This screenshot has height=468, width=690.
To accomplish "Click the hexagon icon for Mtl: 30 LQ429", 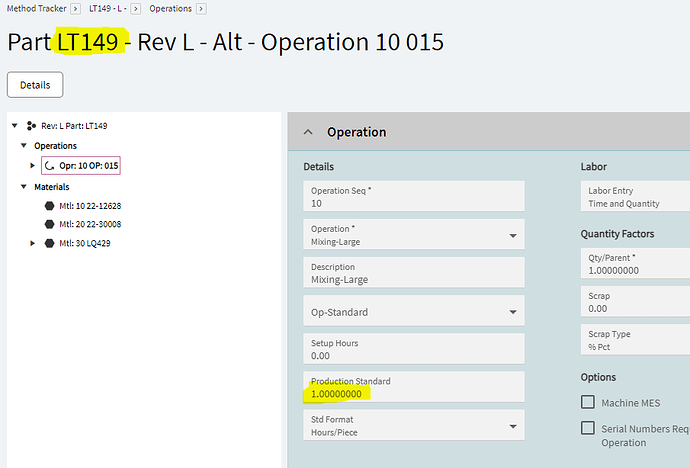I will click(x=49, y=243).
